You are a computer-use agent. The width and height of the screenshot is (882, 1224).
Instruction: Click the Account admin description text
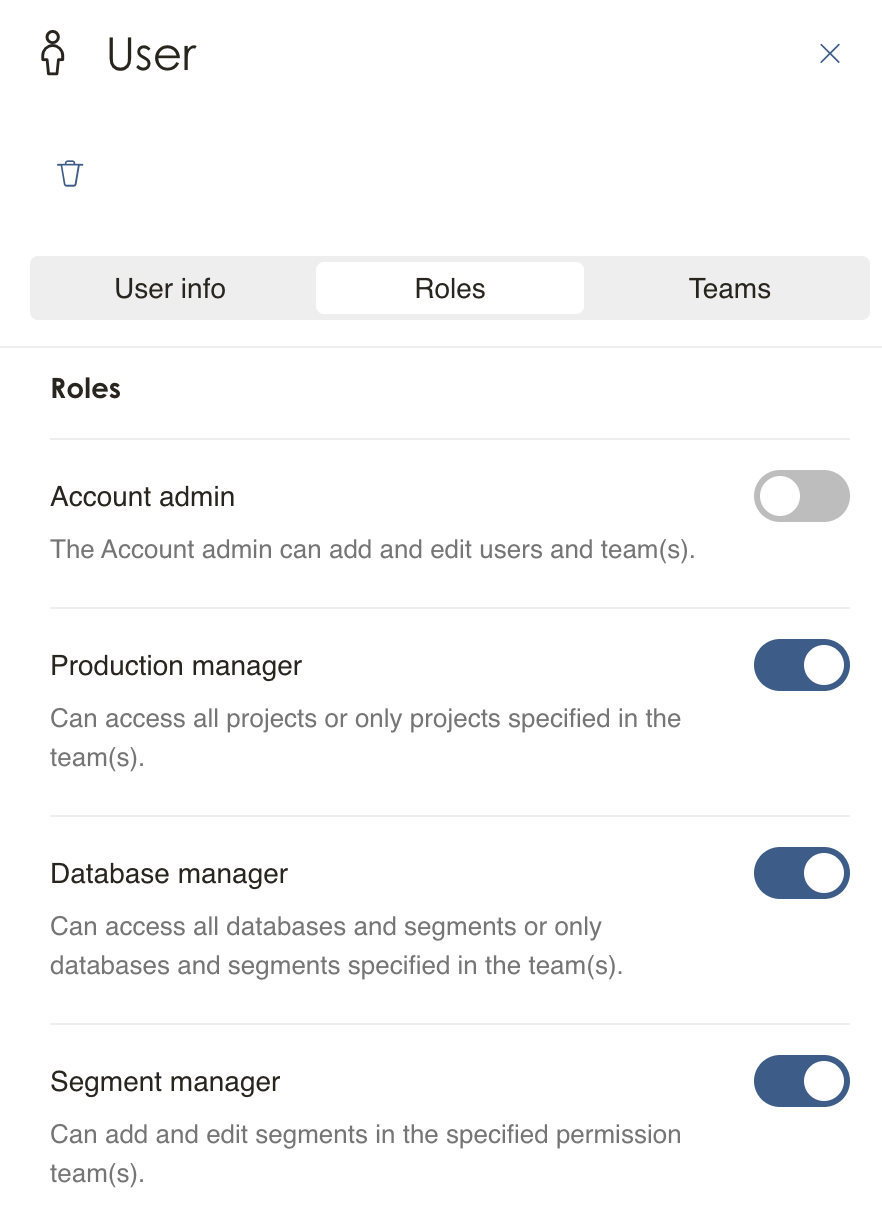[x=372, y=550]
